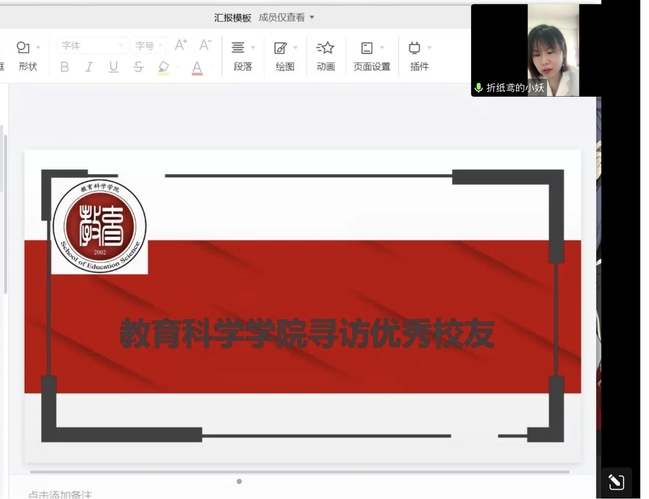Open the 插件 plugins menu
This screenshot has width=649, height=499.
418,55
